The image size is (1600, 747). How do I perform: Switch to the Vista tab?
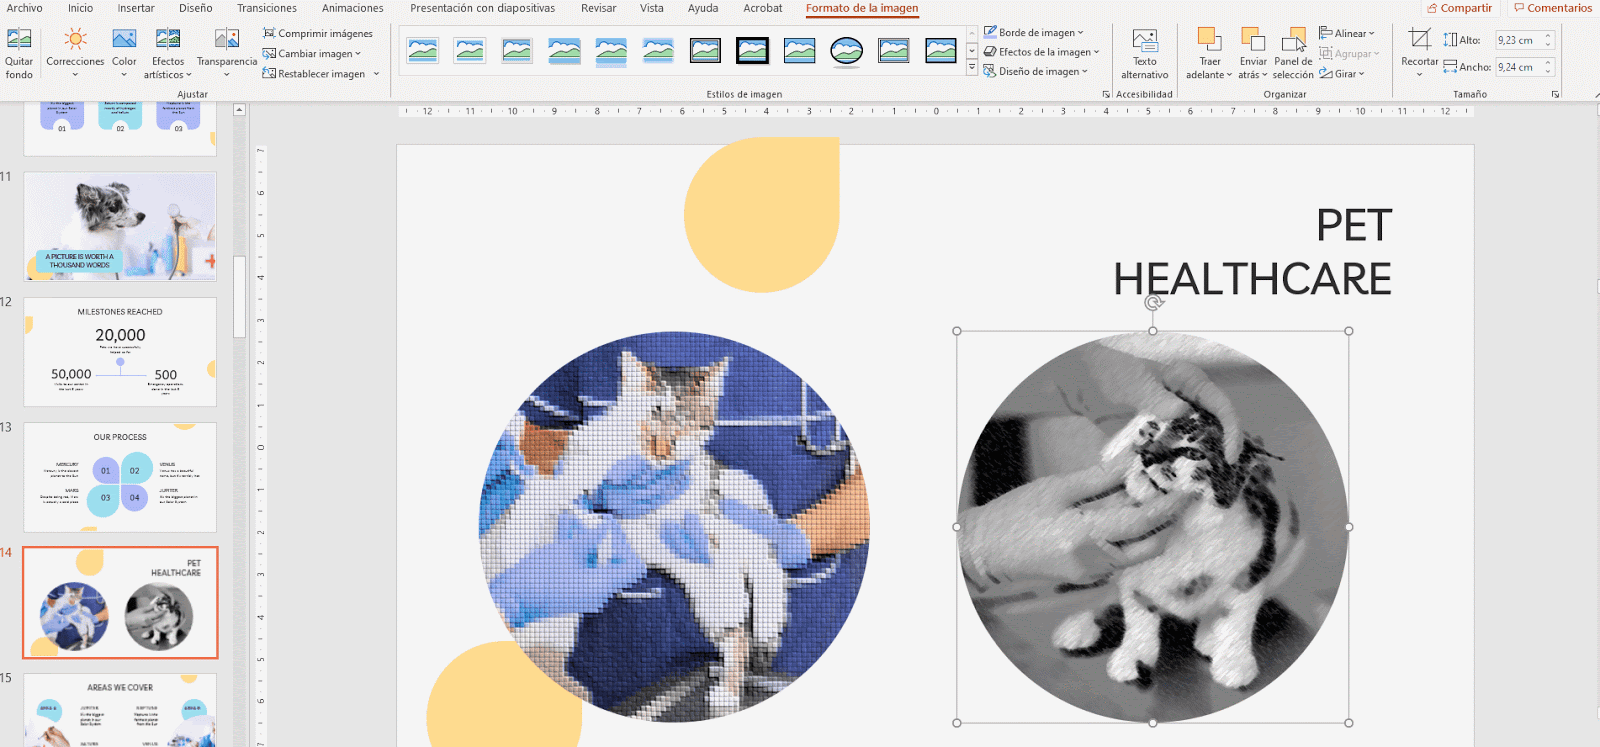point(652,8)
